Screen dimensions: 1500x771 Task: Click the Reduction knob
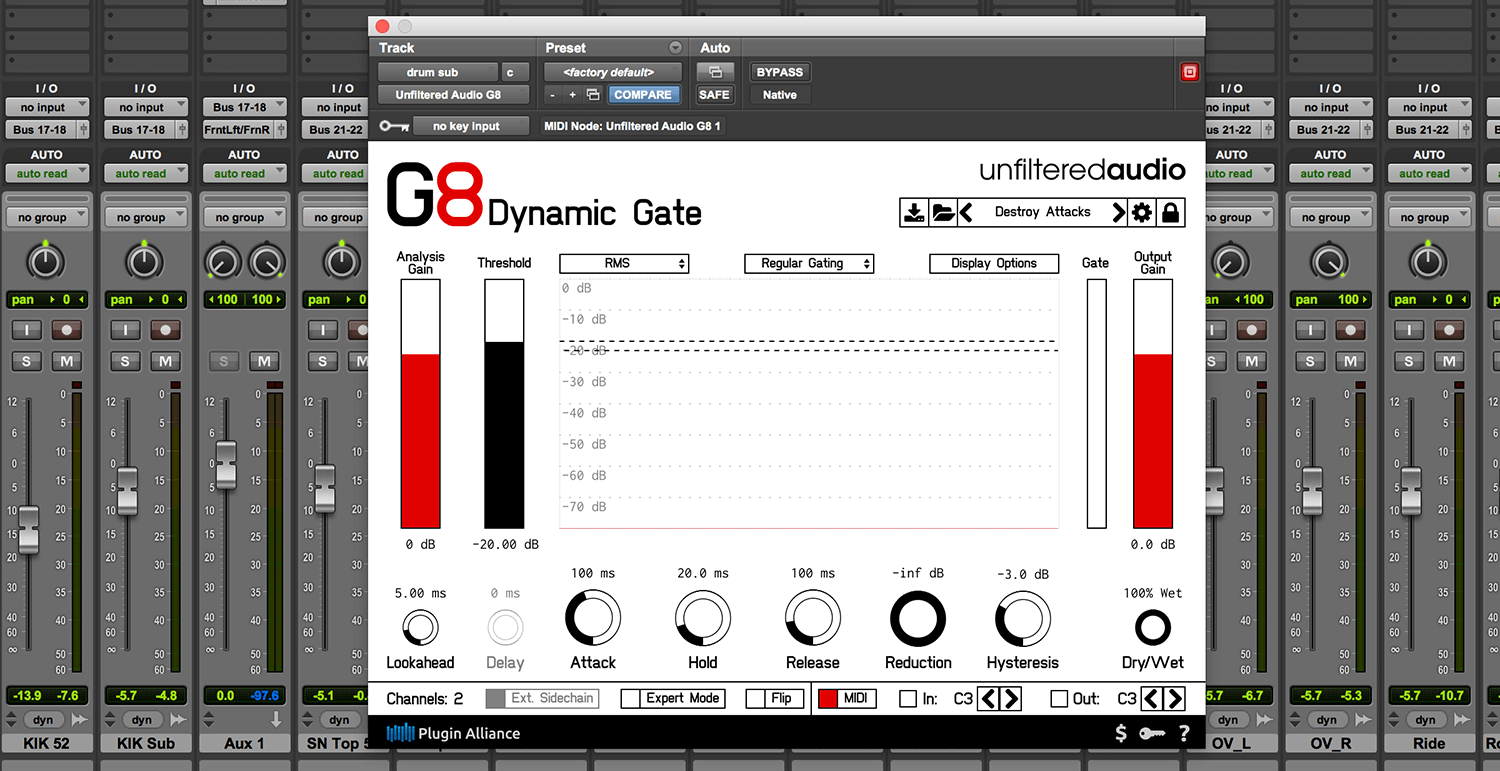click(x=918, y=618)
